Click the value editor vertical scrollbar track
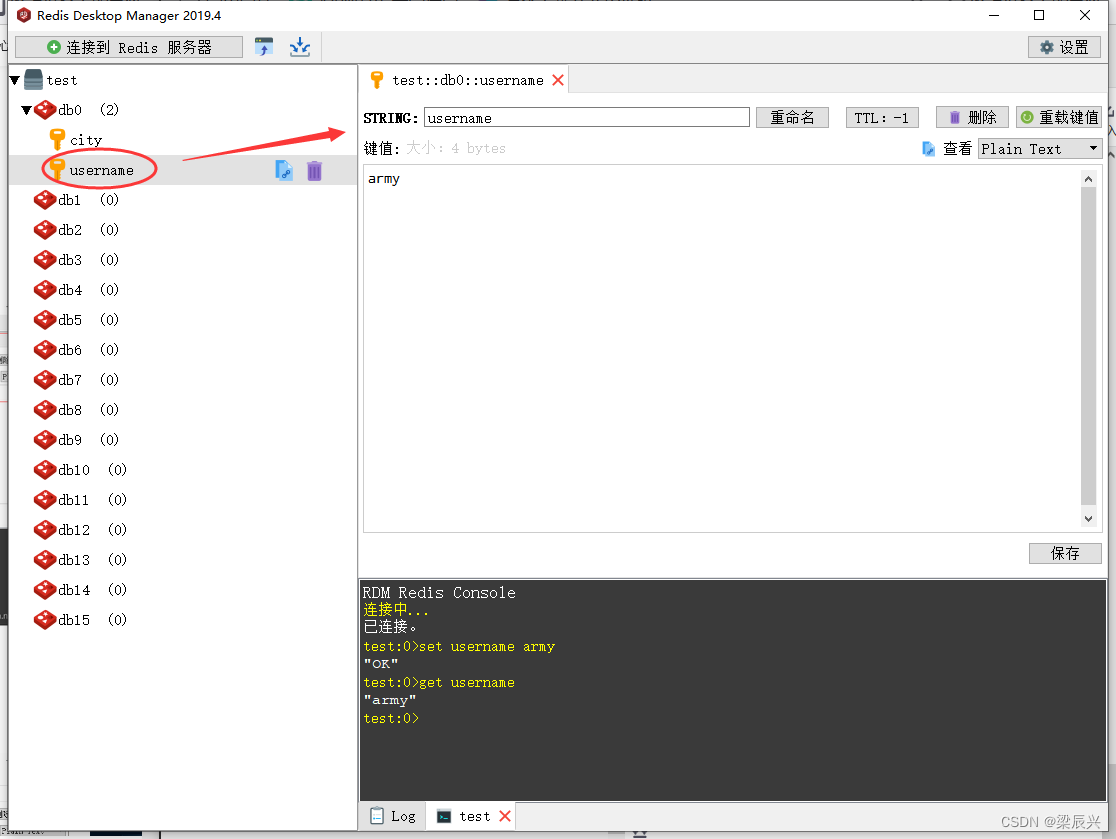The image size is (1116, 839). tap(1088, 349)
